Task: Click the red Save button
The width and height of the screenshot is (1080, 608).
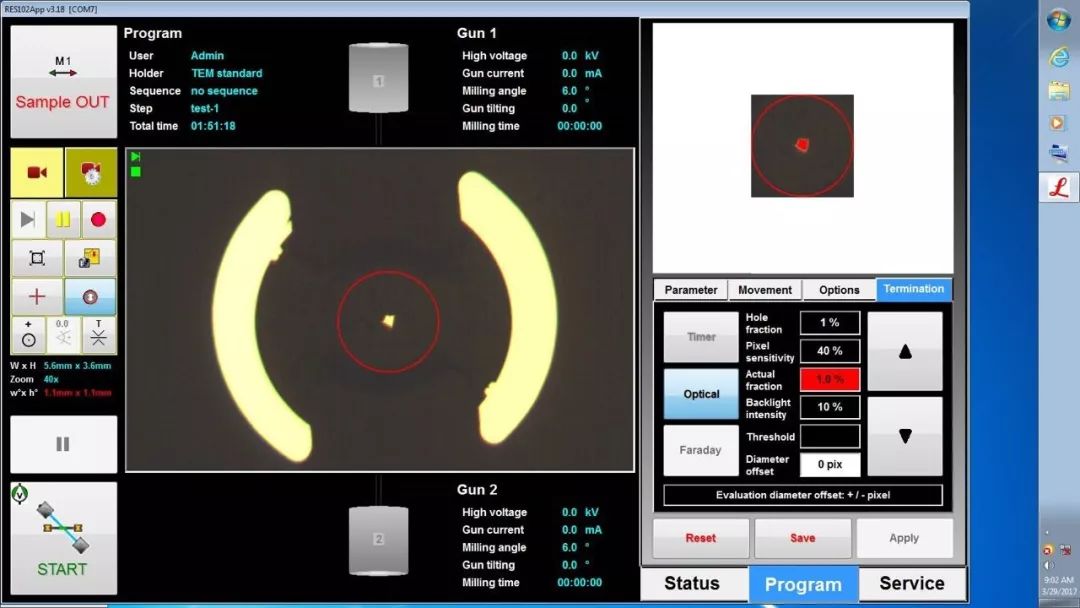Action: point(802,538)
